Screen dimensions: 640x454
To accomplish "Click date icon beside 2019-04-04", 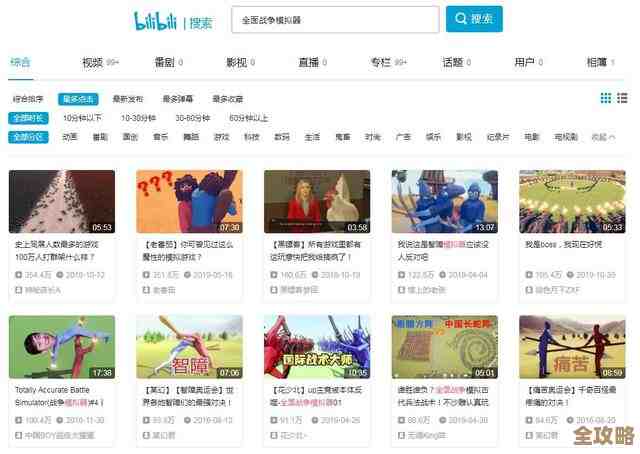I will coord(442,275).
